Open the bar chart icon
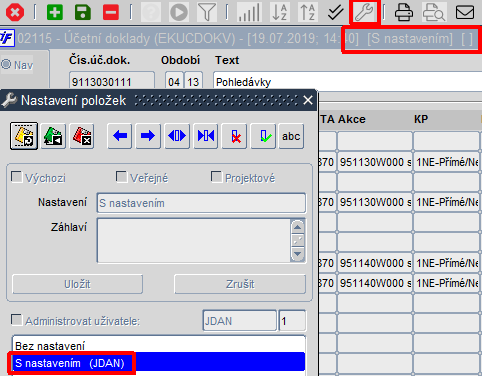 pos(248,12)
